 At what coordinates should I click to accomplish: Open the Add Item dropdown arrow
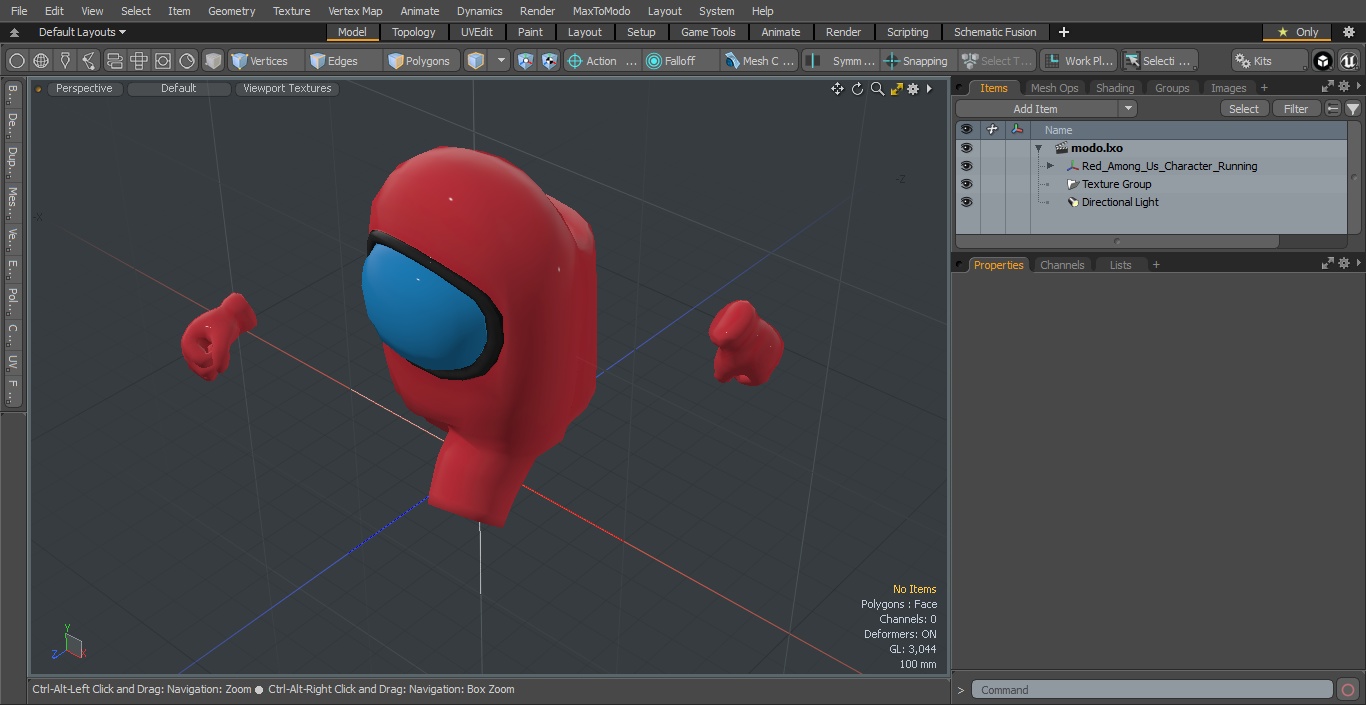point(1128,109)
